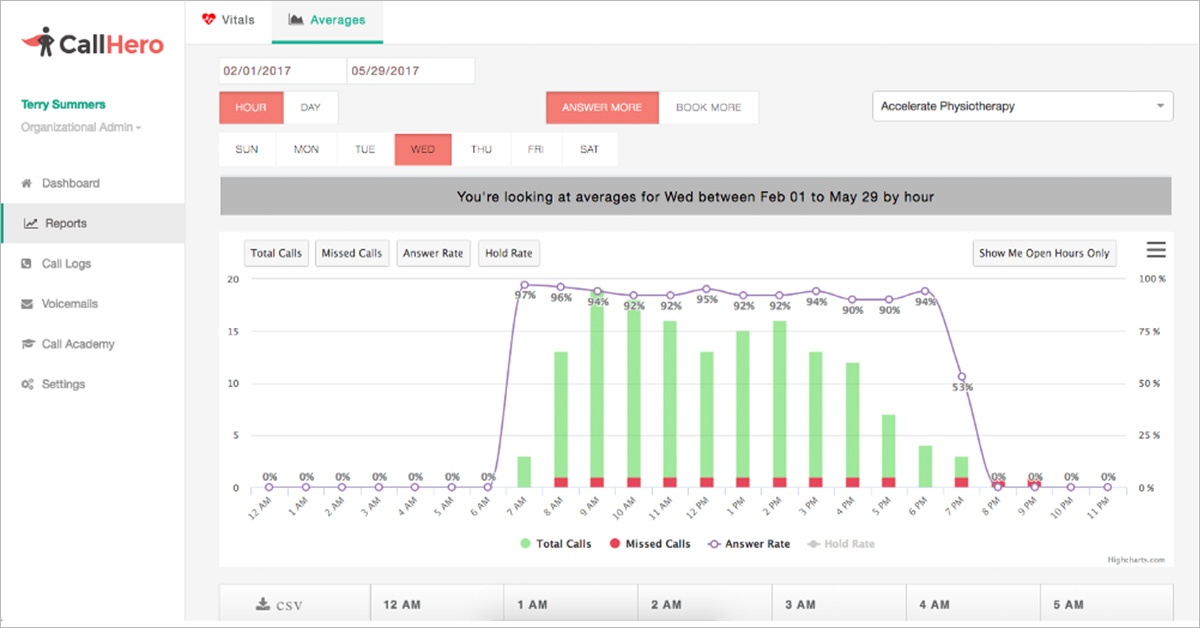This screenshot has height=628, width=1200.
Task: Toggle Answer Rate series in legend
Action: (x=751, y=544)
